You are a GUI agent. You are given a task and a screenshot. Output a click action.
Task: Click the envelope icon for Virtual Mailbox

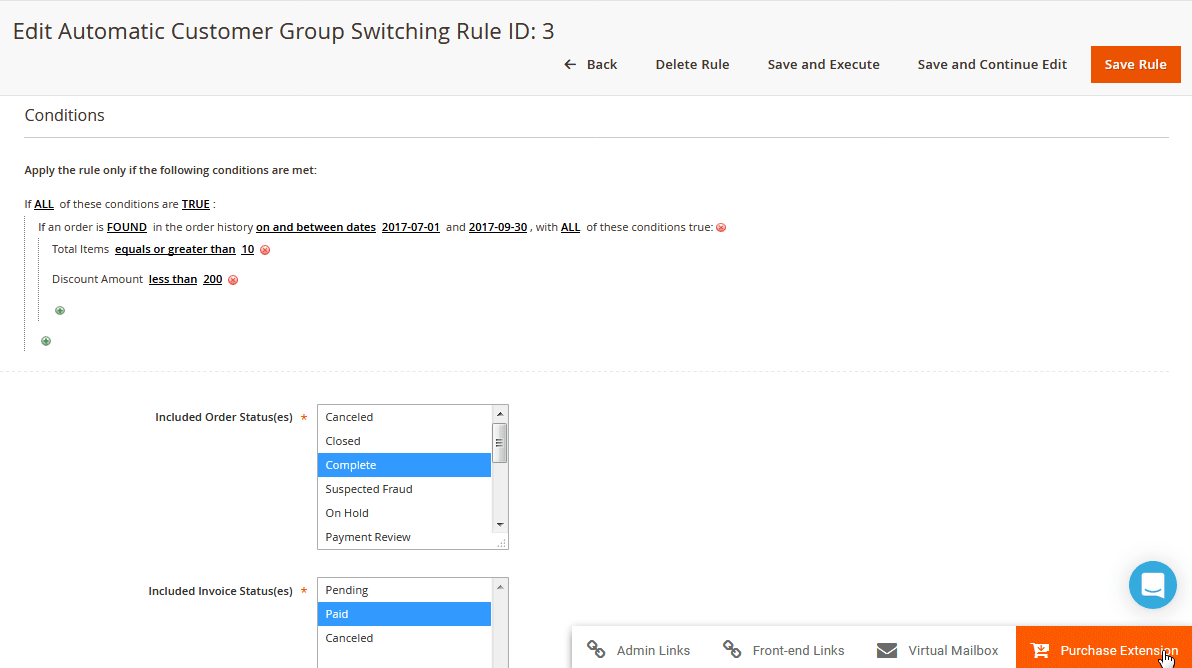click(x=886, y=650)
